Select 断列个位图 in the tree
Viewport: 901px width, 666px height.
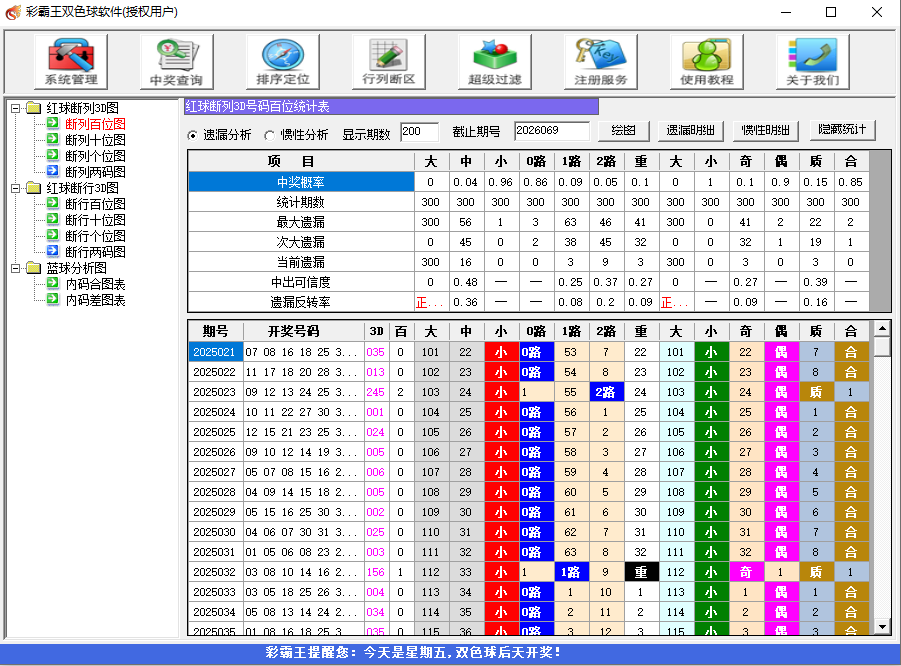tap(95, 156)
